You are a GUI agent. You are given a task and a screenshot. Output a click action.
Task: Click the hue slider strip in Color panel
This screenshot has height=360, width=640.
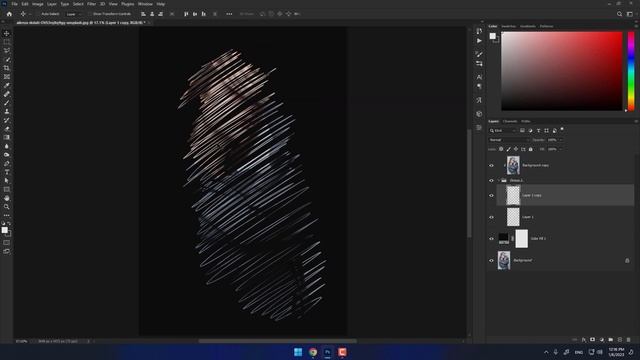631,71
